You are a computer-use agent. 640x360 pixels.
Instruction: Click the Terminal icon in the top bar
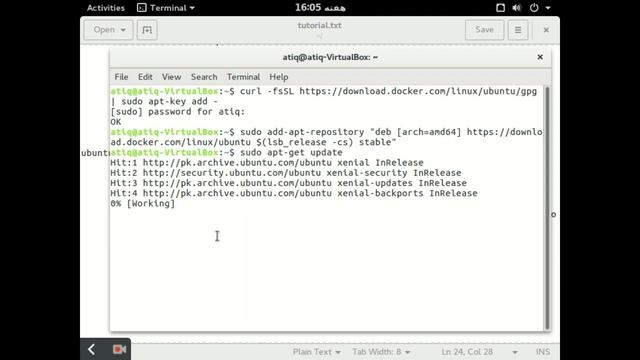[x=142, y=8]
